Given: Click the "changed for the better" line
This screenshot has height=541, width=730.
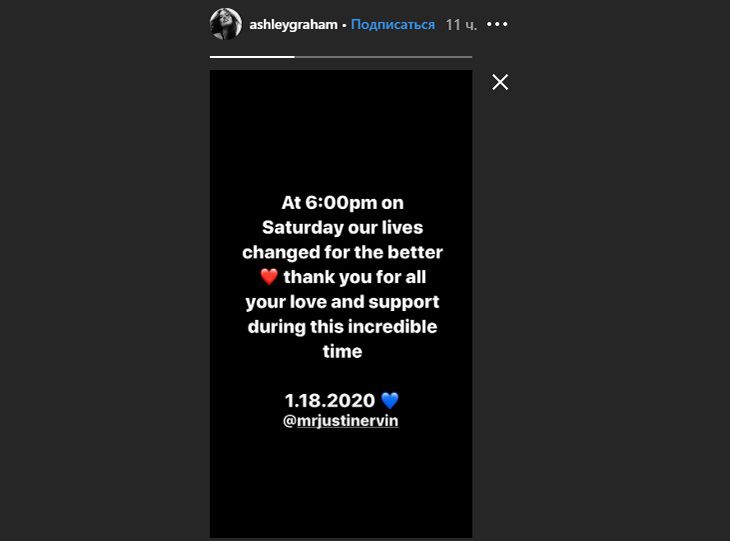Looking at the screenshot, I should point(341,250).
